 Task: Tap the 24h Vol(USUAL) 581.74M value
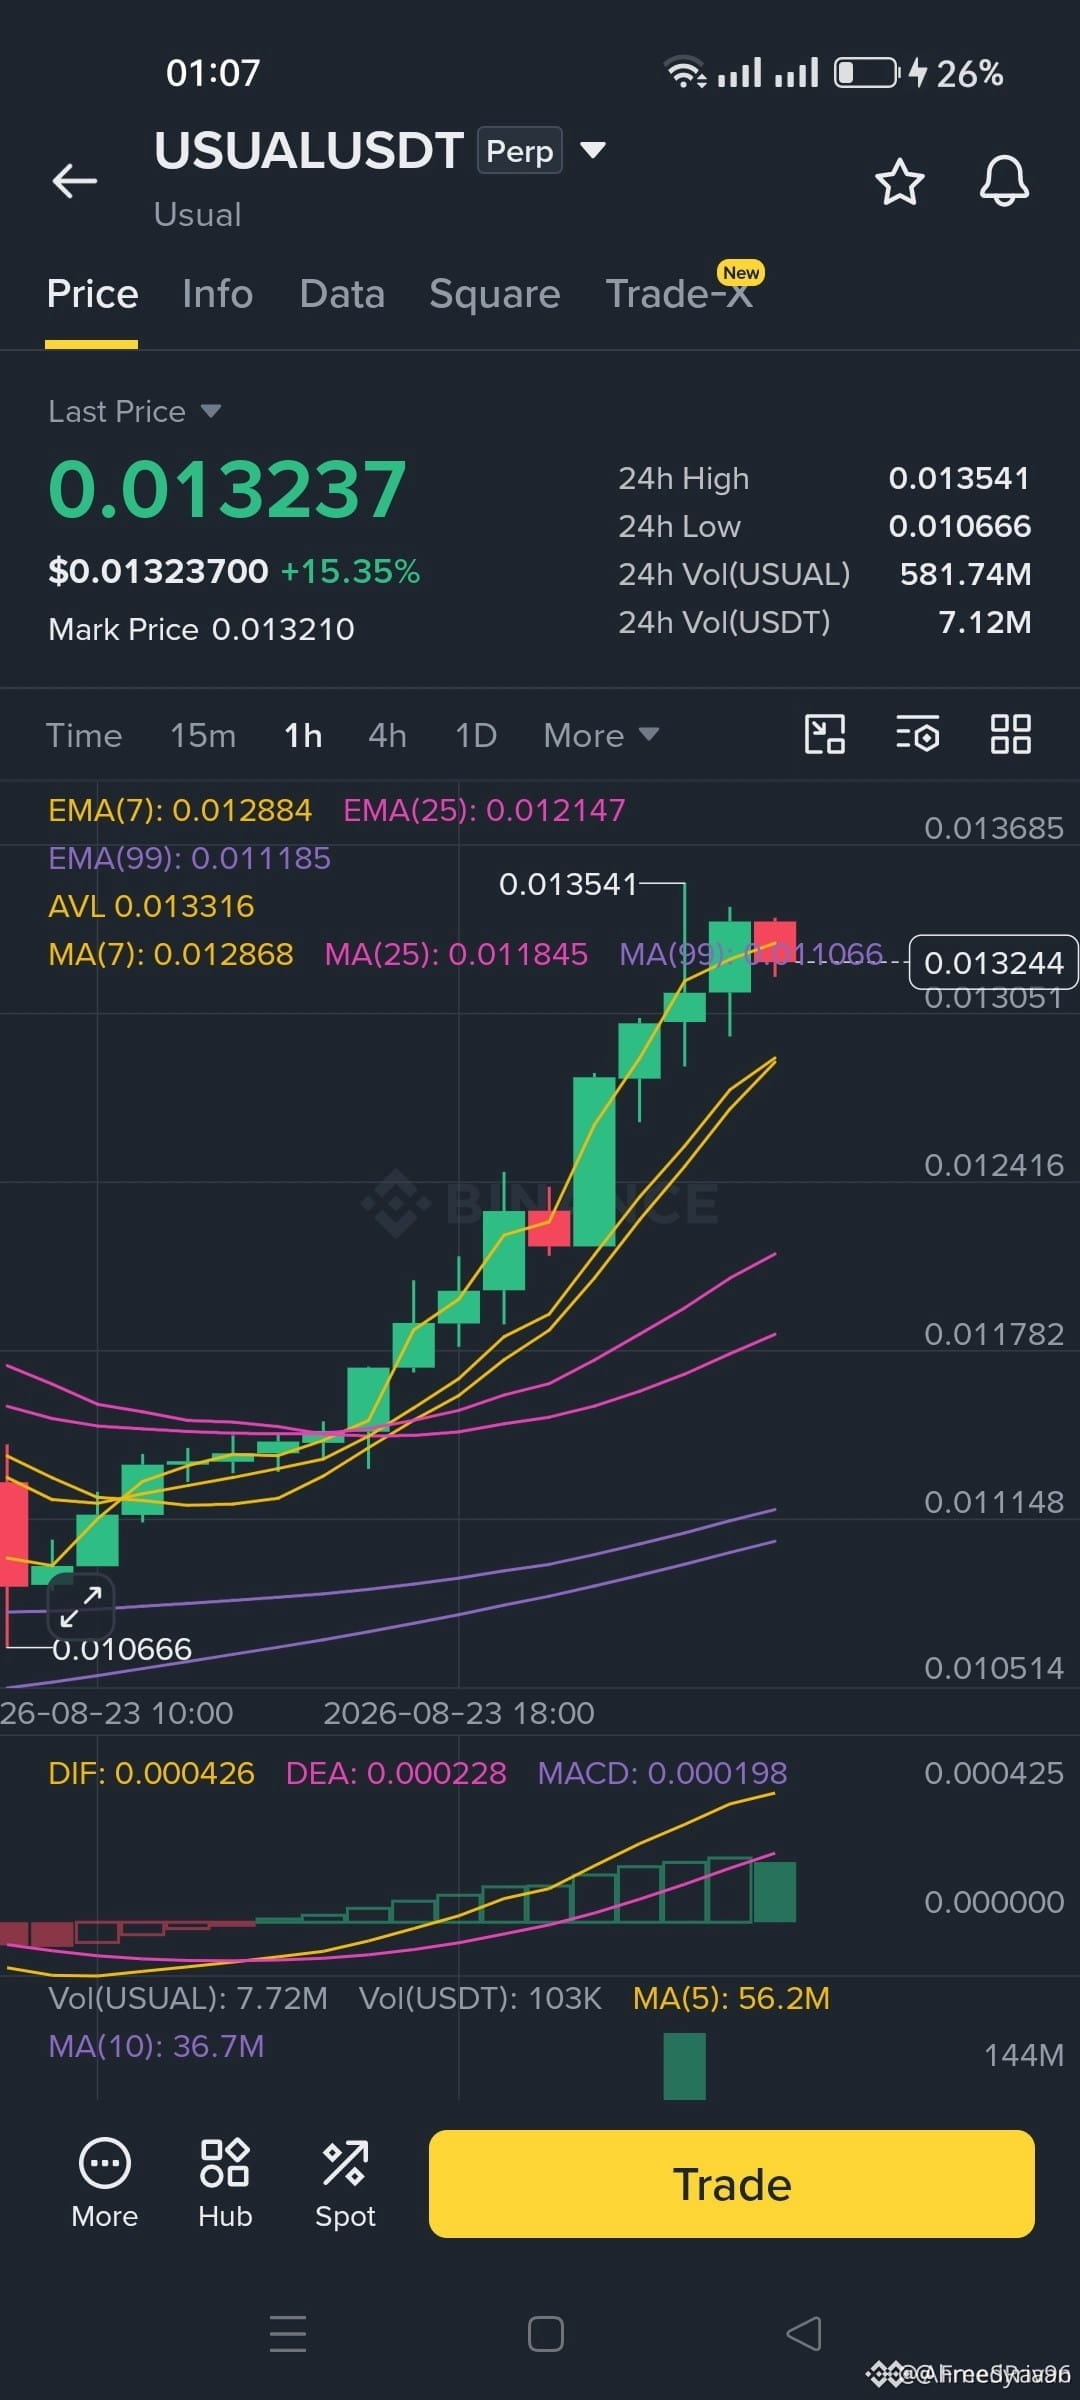(965, 574)
